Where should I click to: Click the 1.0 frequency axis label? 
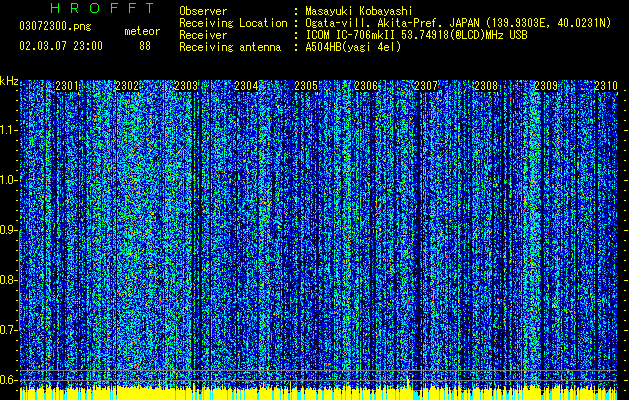point(9,180)
